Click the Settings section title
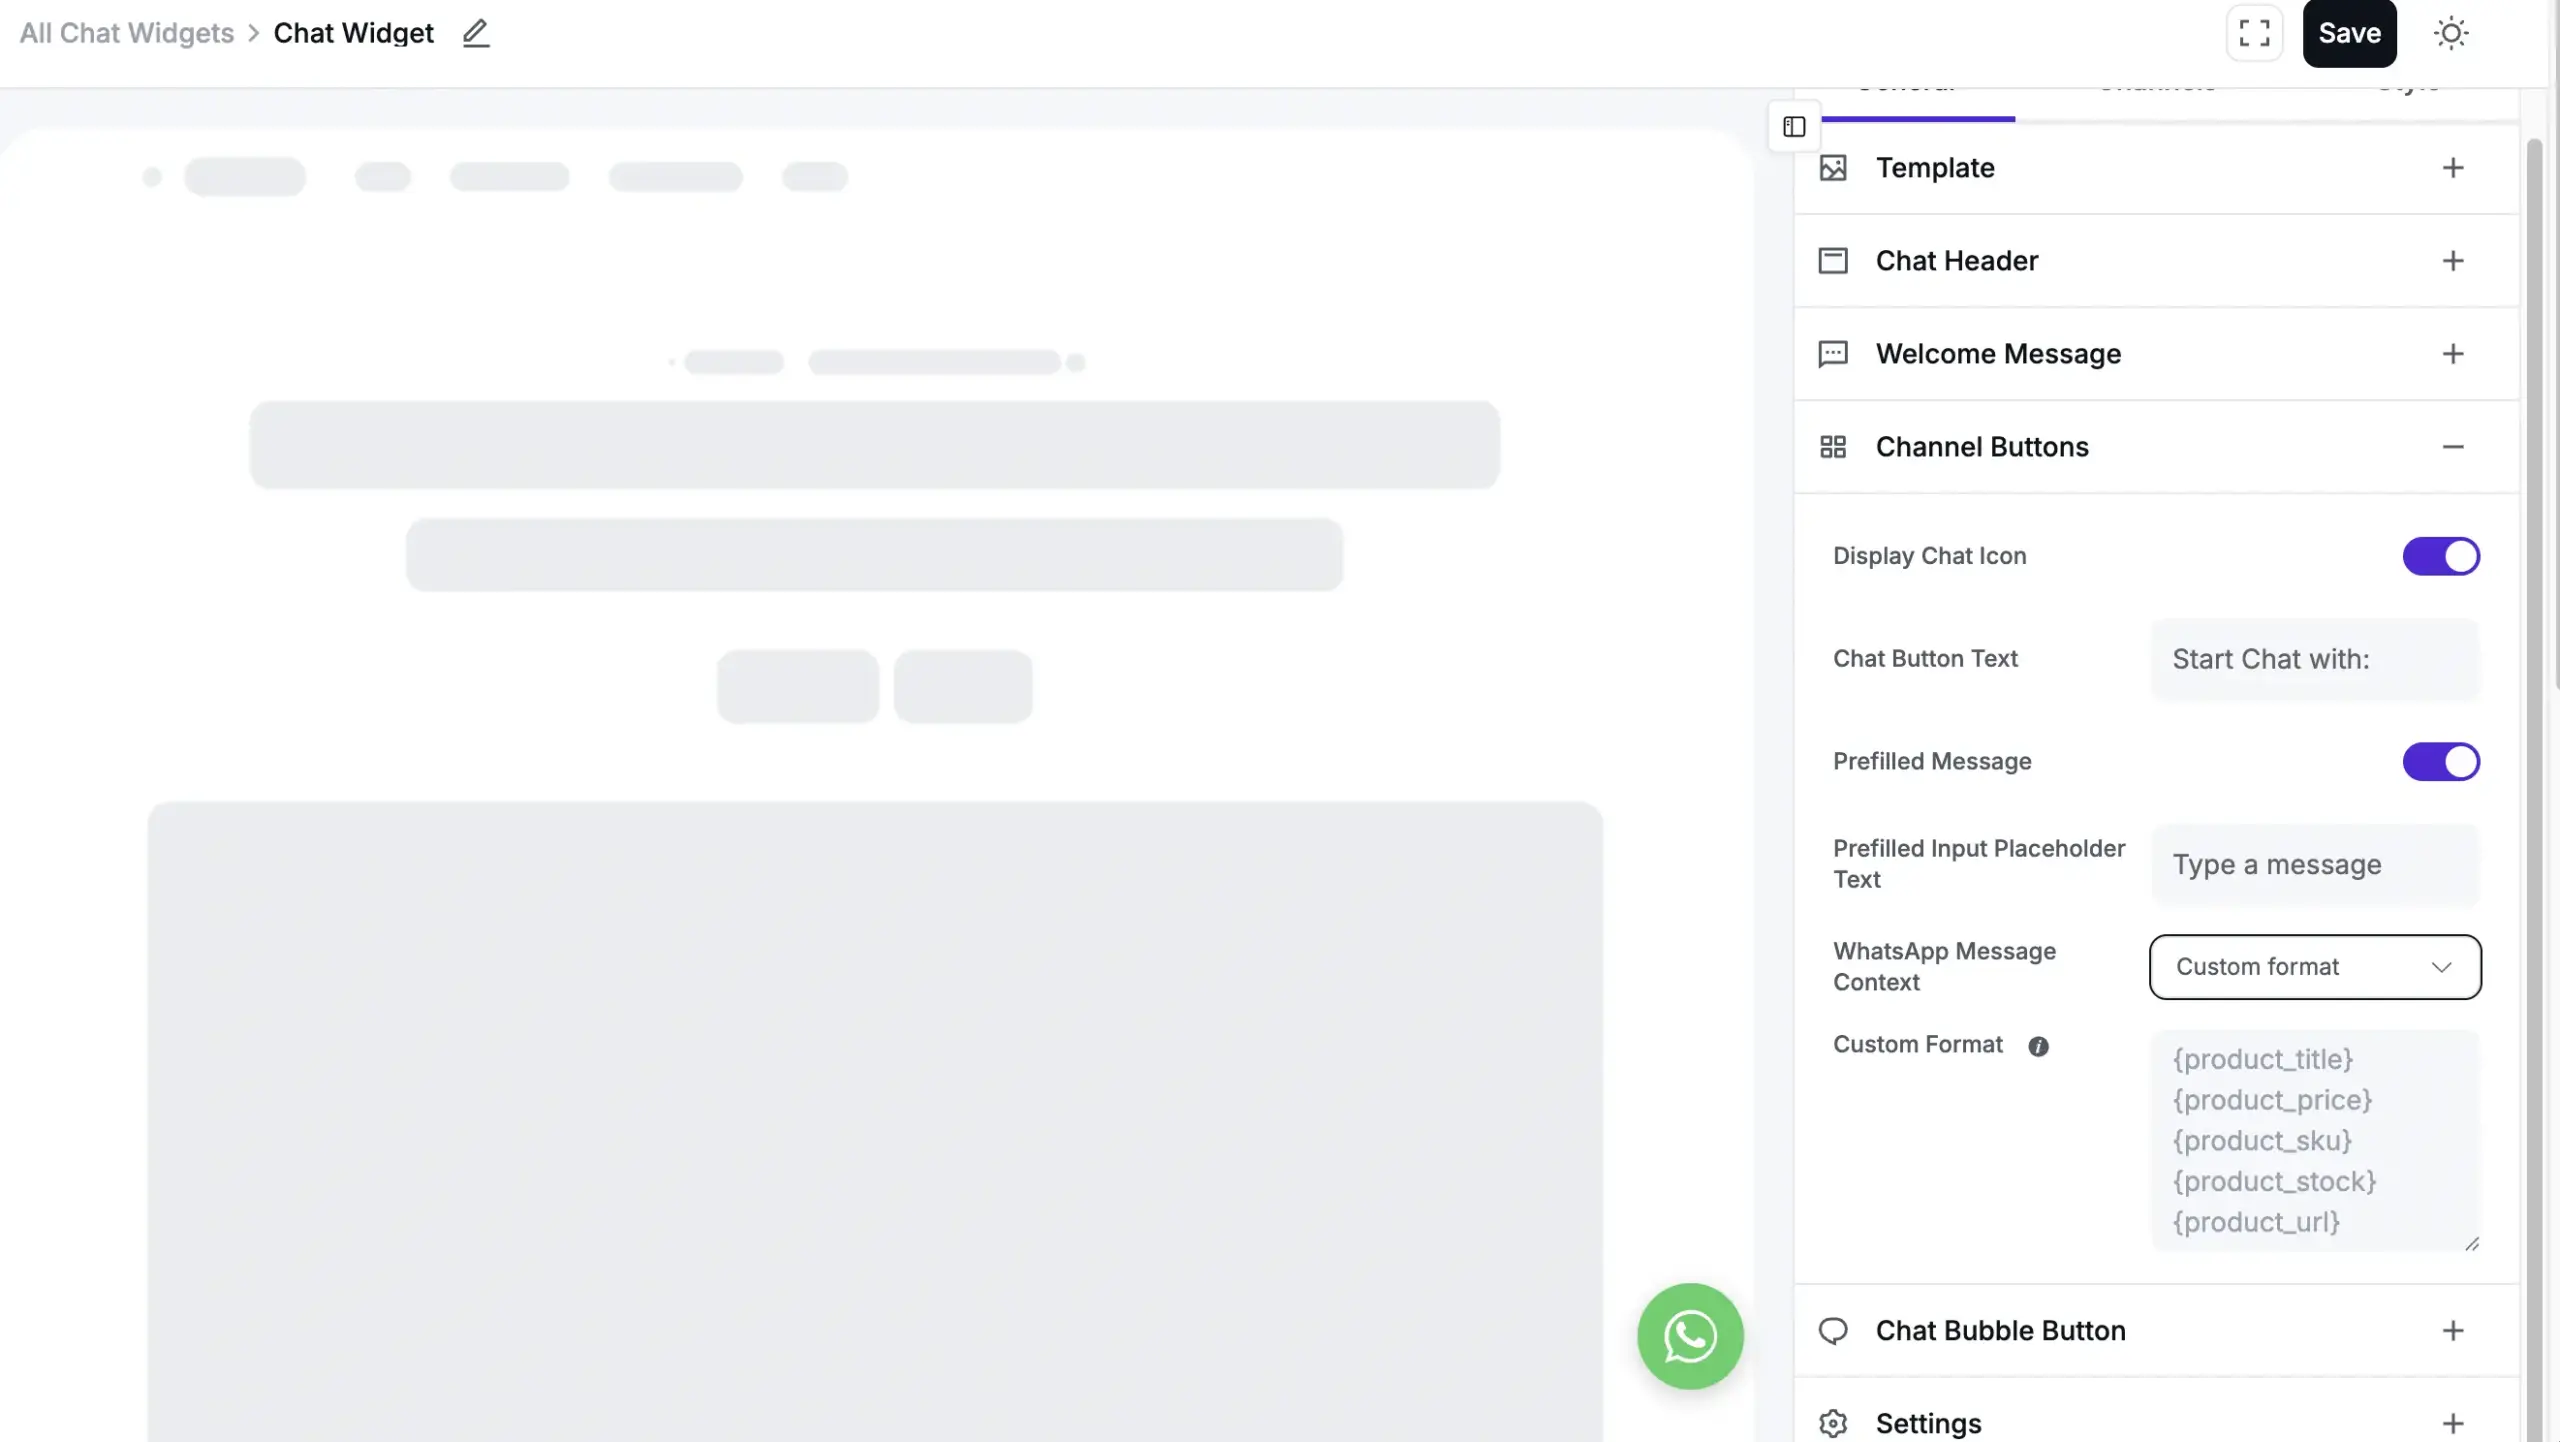 tap(1928, 1424)
